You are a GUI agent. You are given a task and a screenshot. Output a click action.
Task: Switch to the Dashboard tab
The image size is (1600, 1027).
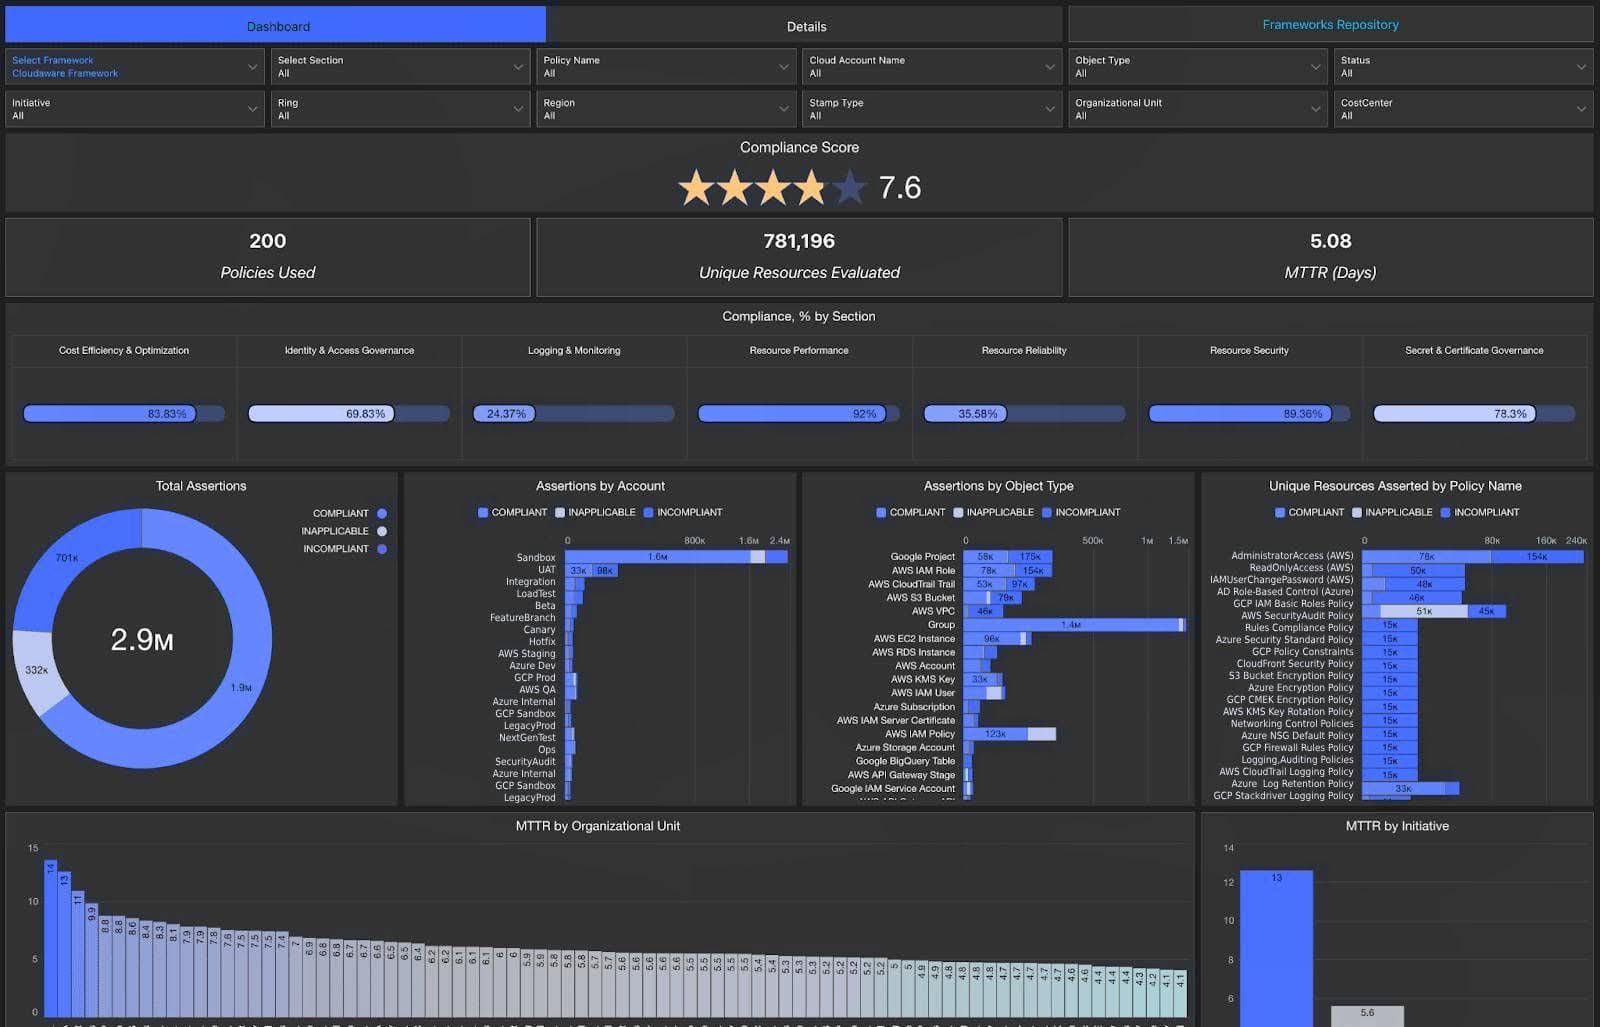(277, 26)
